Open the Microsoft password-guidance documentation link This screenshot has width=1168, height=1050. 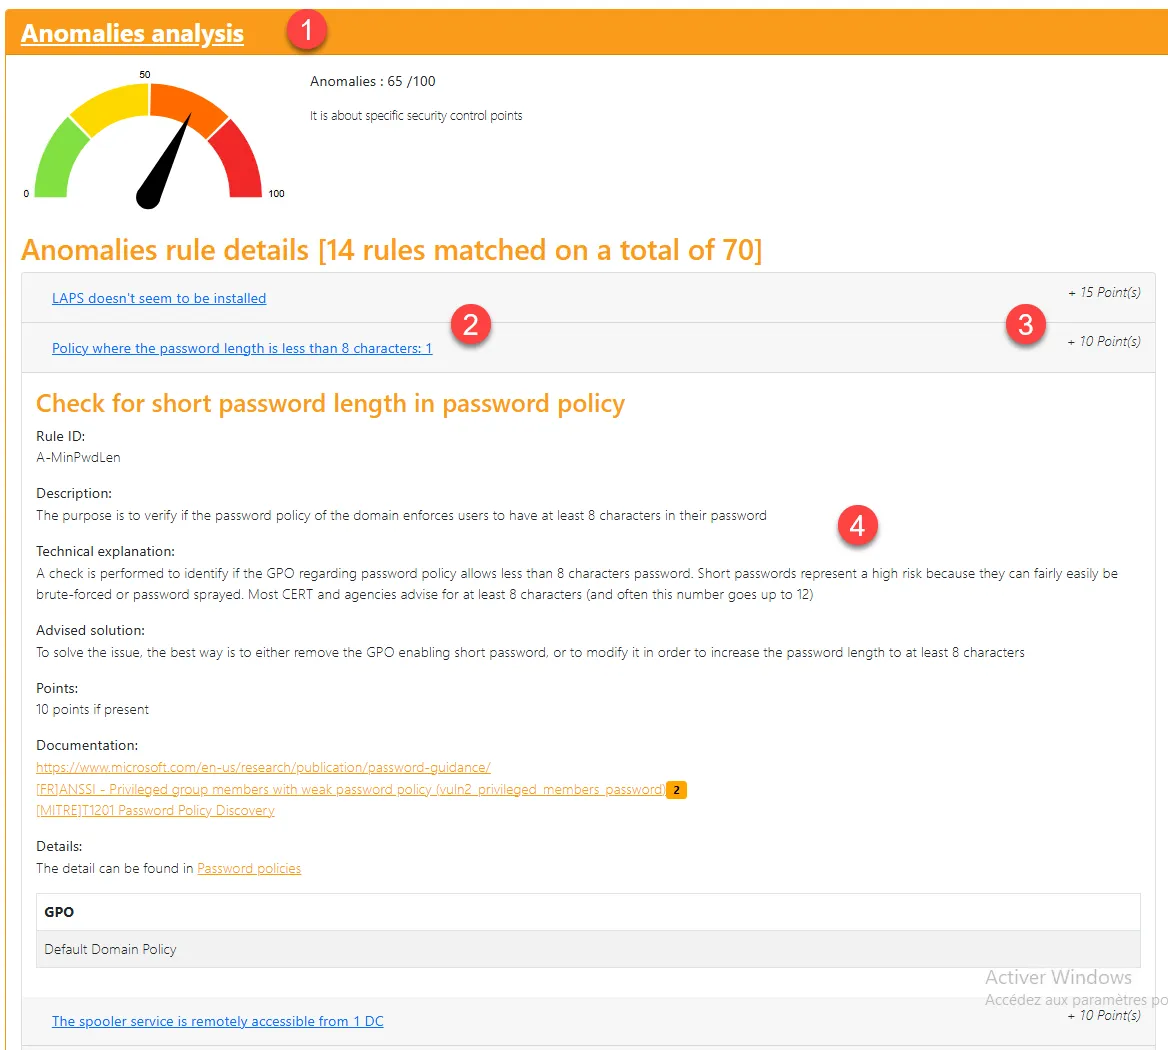click(x=263, y=768)
